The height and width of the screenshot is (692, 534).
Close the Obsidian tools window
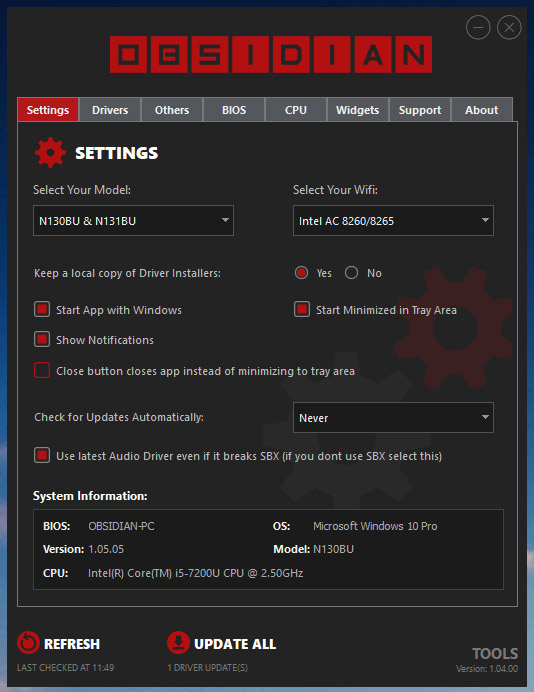(509, 27)
